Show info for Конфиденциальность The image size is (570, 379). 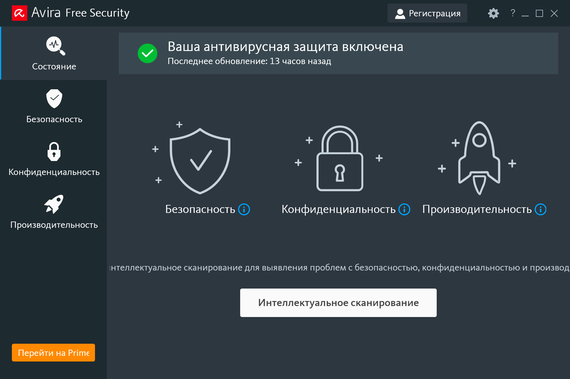[x=404, y=210]
